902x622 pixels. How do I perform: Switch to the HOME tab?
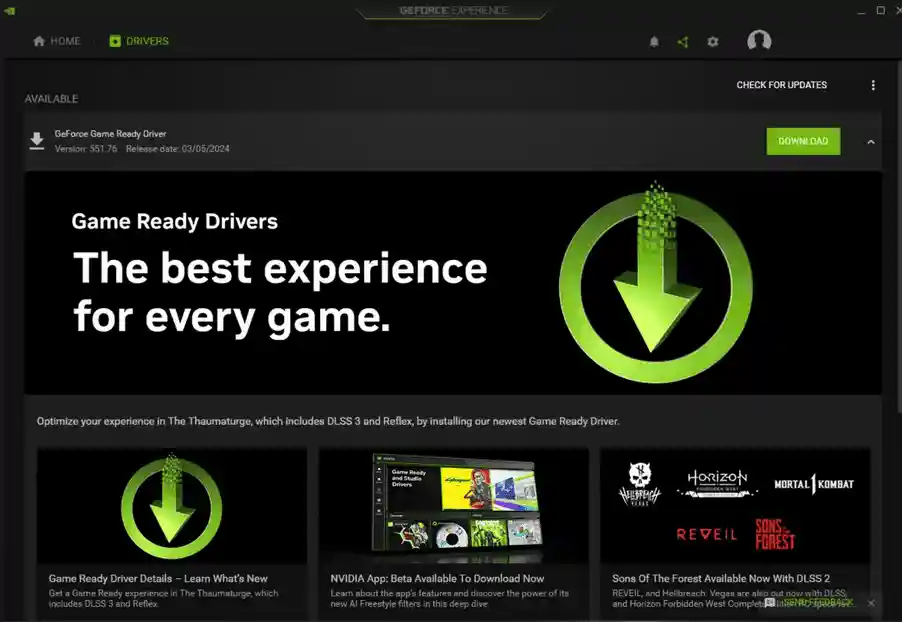coord(55,41)
